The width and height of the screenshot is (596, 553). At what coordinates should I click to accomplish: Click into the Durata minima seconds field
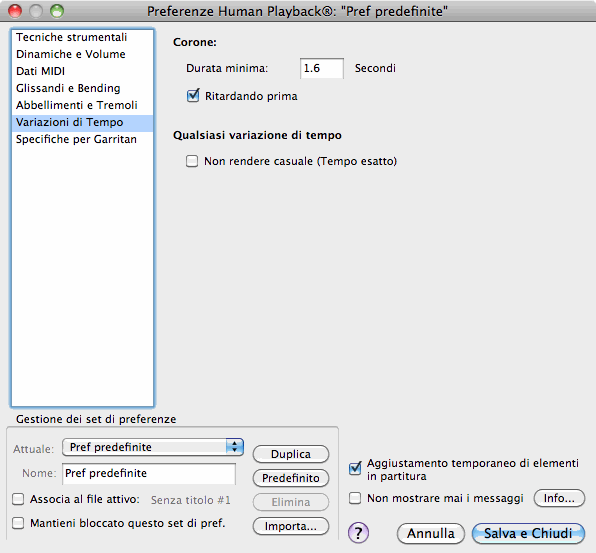[322, 68]
